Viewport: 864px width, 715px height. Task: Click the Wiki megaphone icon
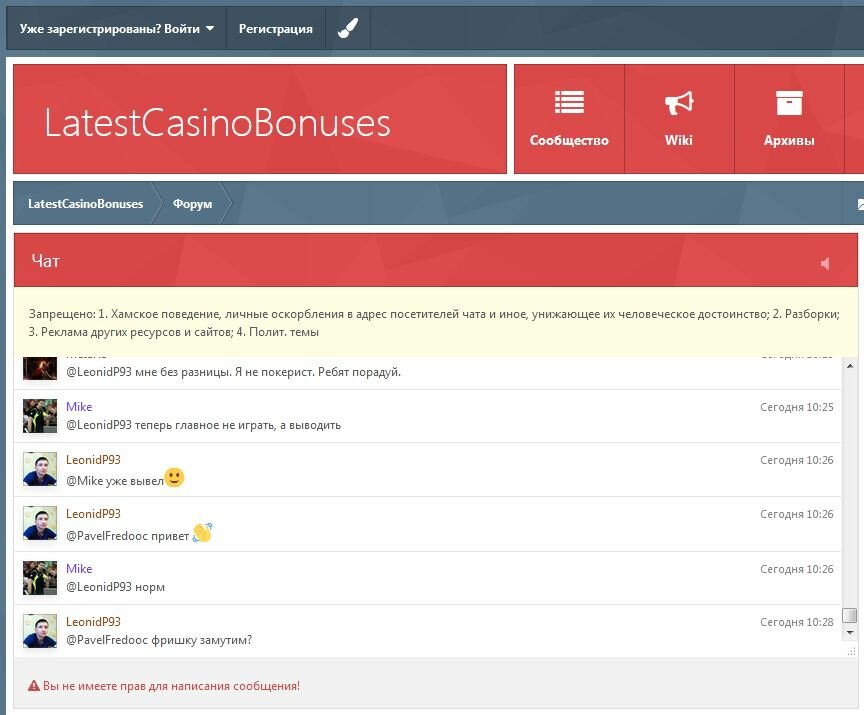click(x=679, y=103)
